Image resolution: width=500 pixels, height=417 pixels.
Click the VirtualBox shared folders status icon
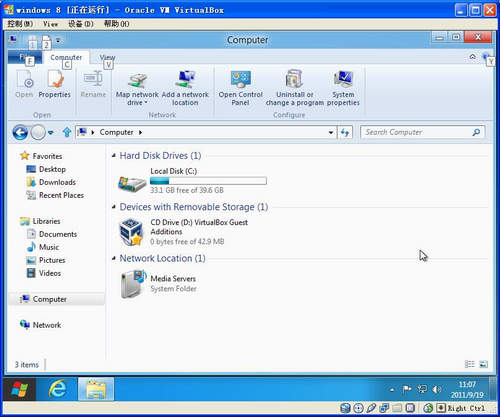[398, 408]
